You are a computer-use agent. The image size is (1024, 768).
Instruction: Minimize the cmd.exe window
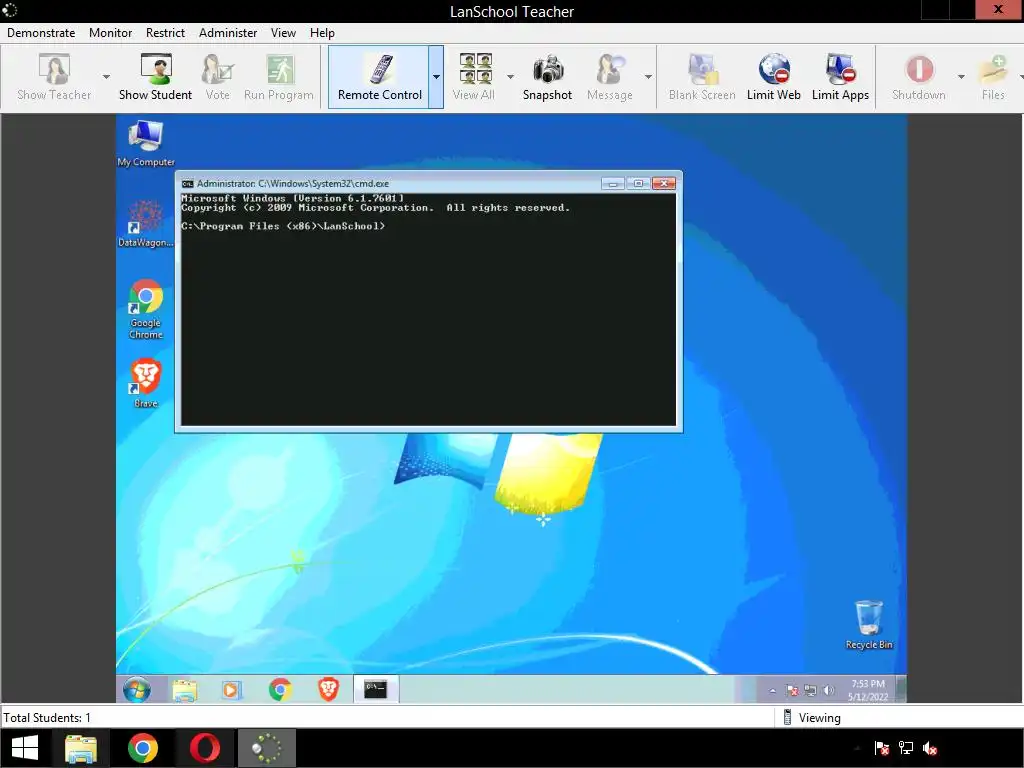click(x=613, y=184)
